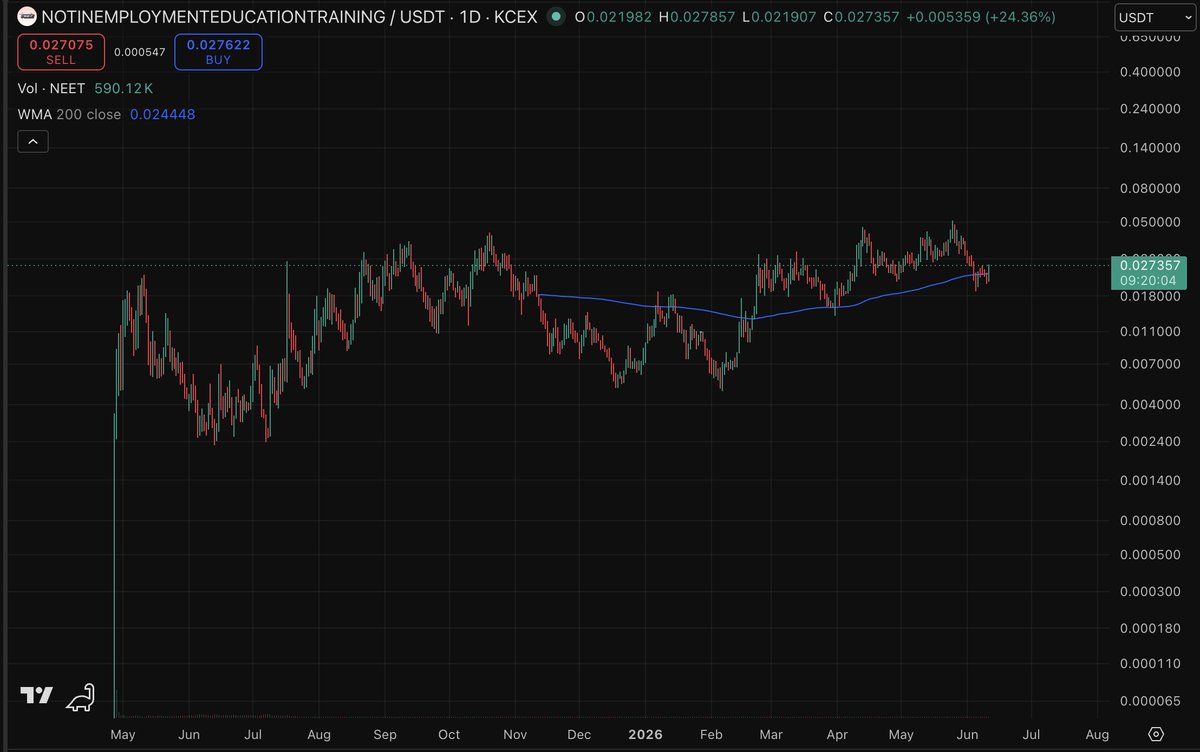This screenshot has width=1200, height=752.
Task: Click the Sep time axis label
Action: click(384, 735)
